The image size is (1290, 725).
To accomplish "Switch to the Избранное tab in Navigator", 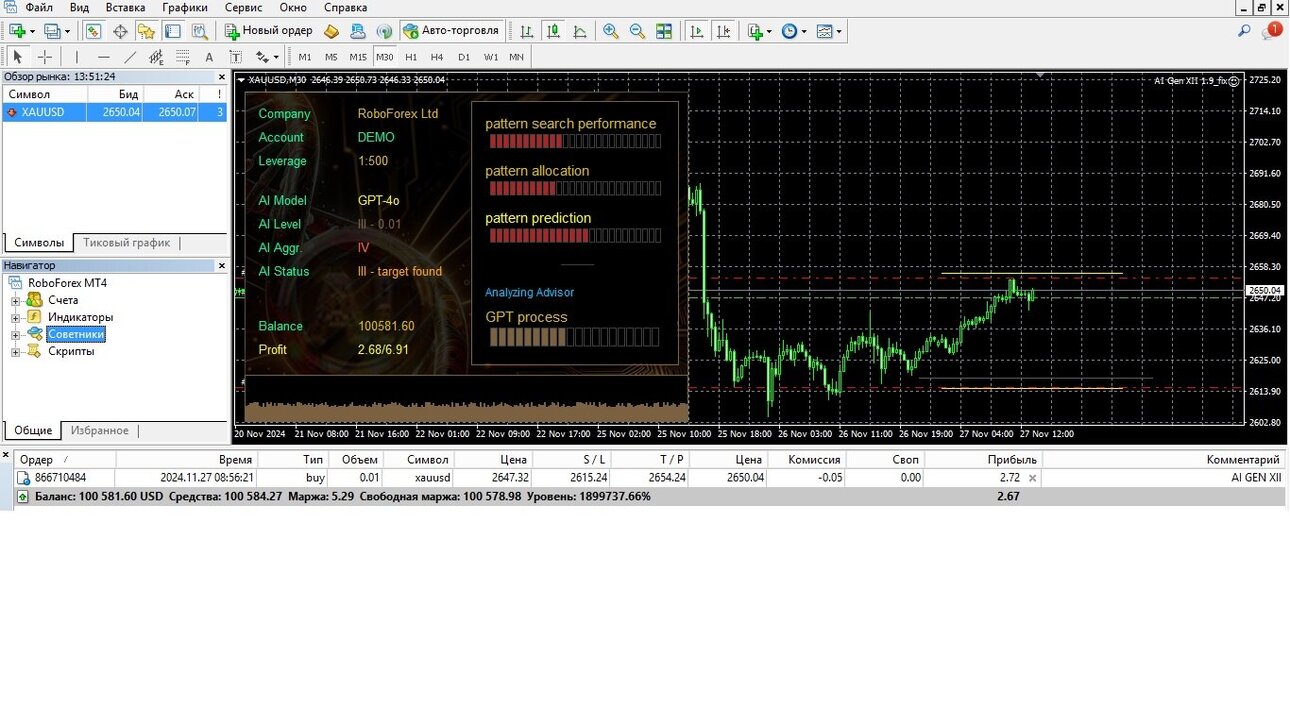I will click(x=98, y=431).
